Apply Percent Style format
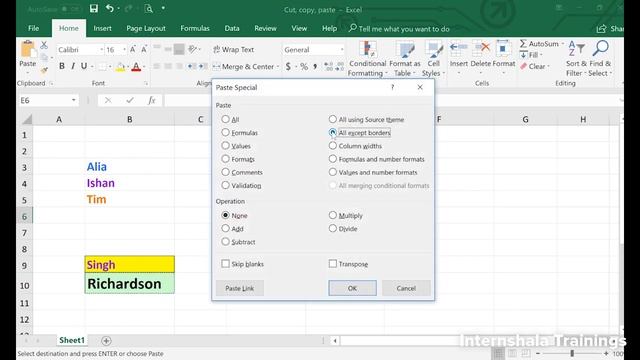This screenshot has height=360, width=640. click(304, 67)
